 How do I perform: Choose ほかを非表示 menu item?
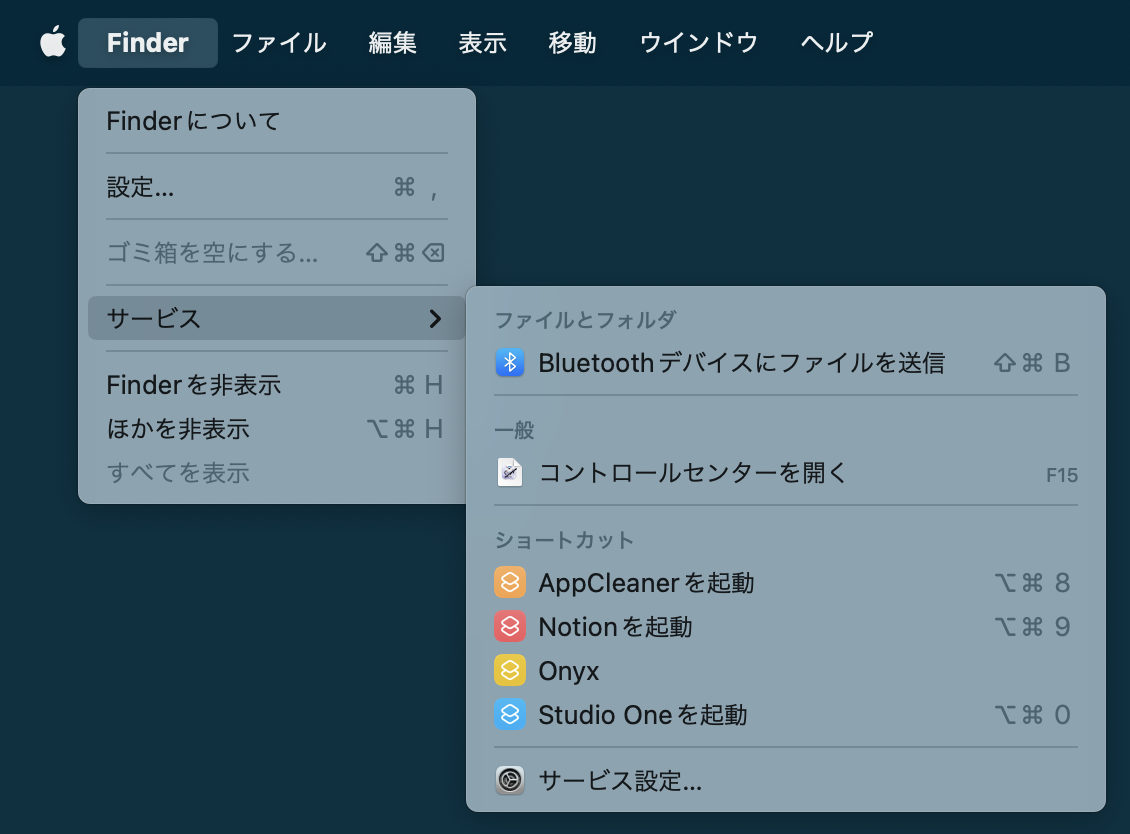click(178, 429)
